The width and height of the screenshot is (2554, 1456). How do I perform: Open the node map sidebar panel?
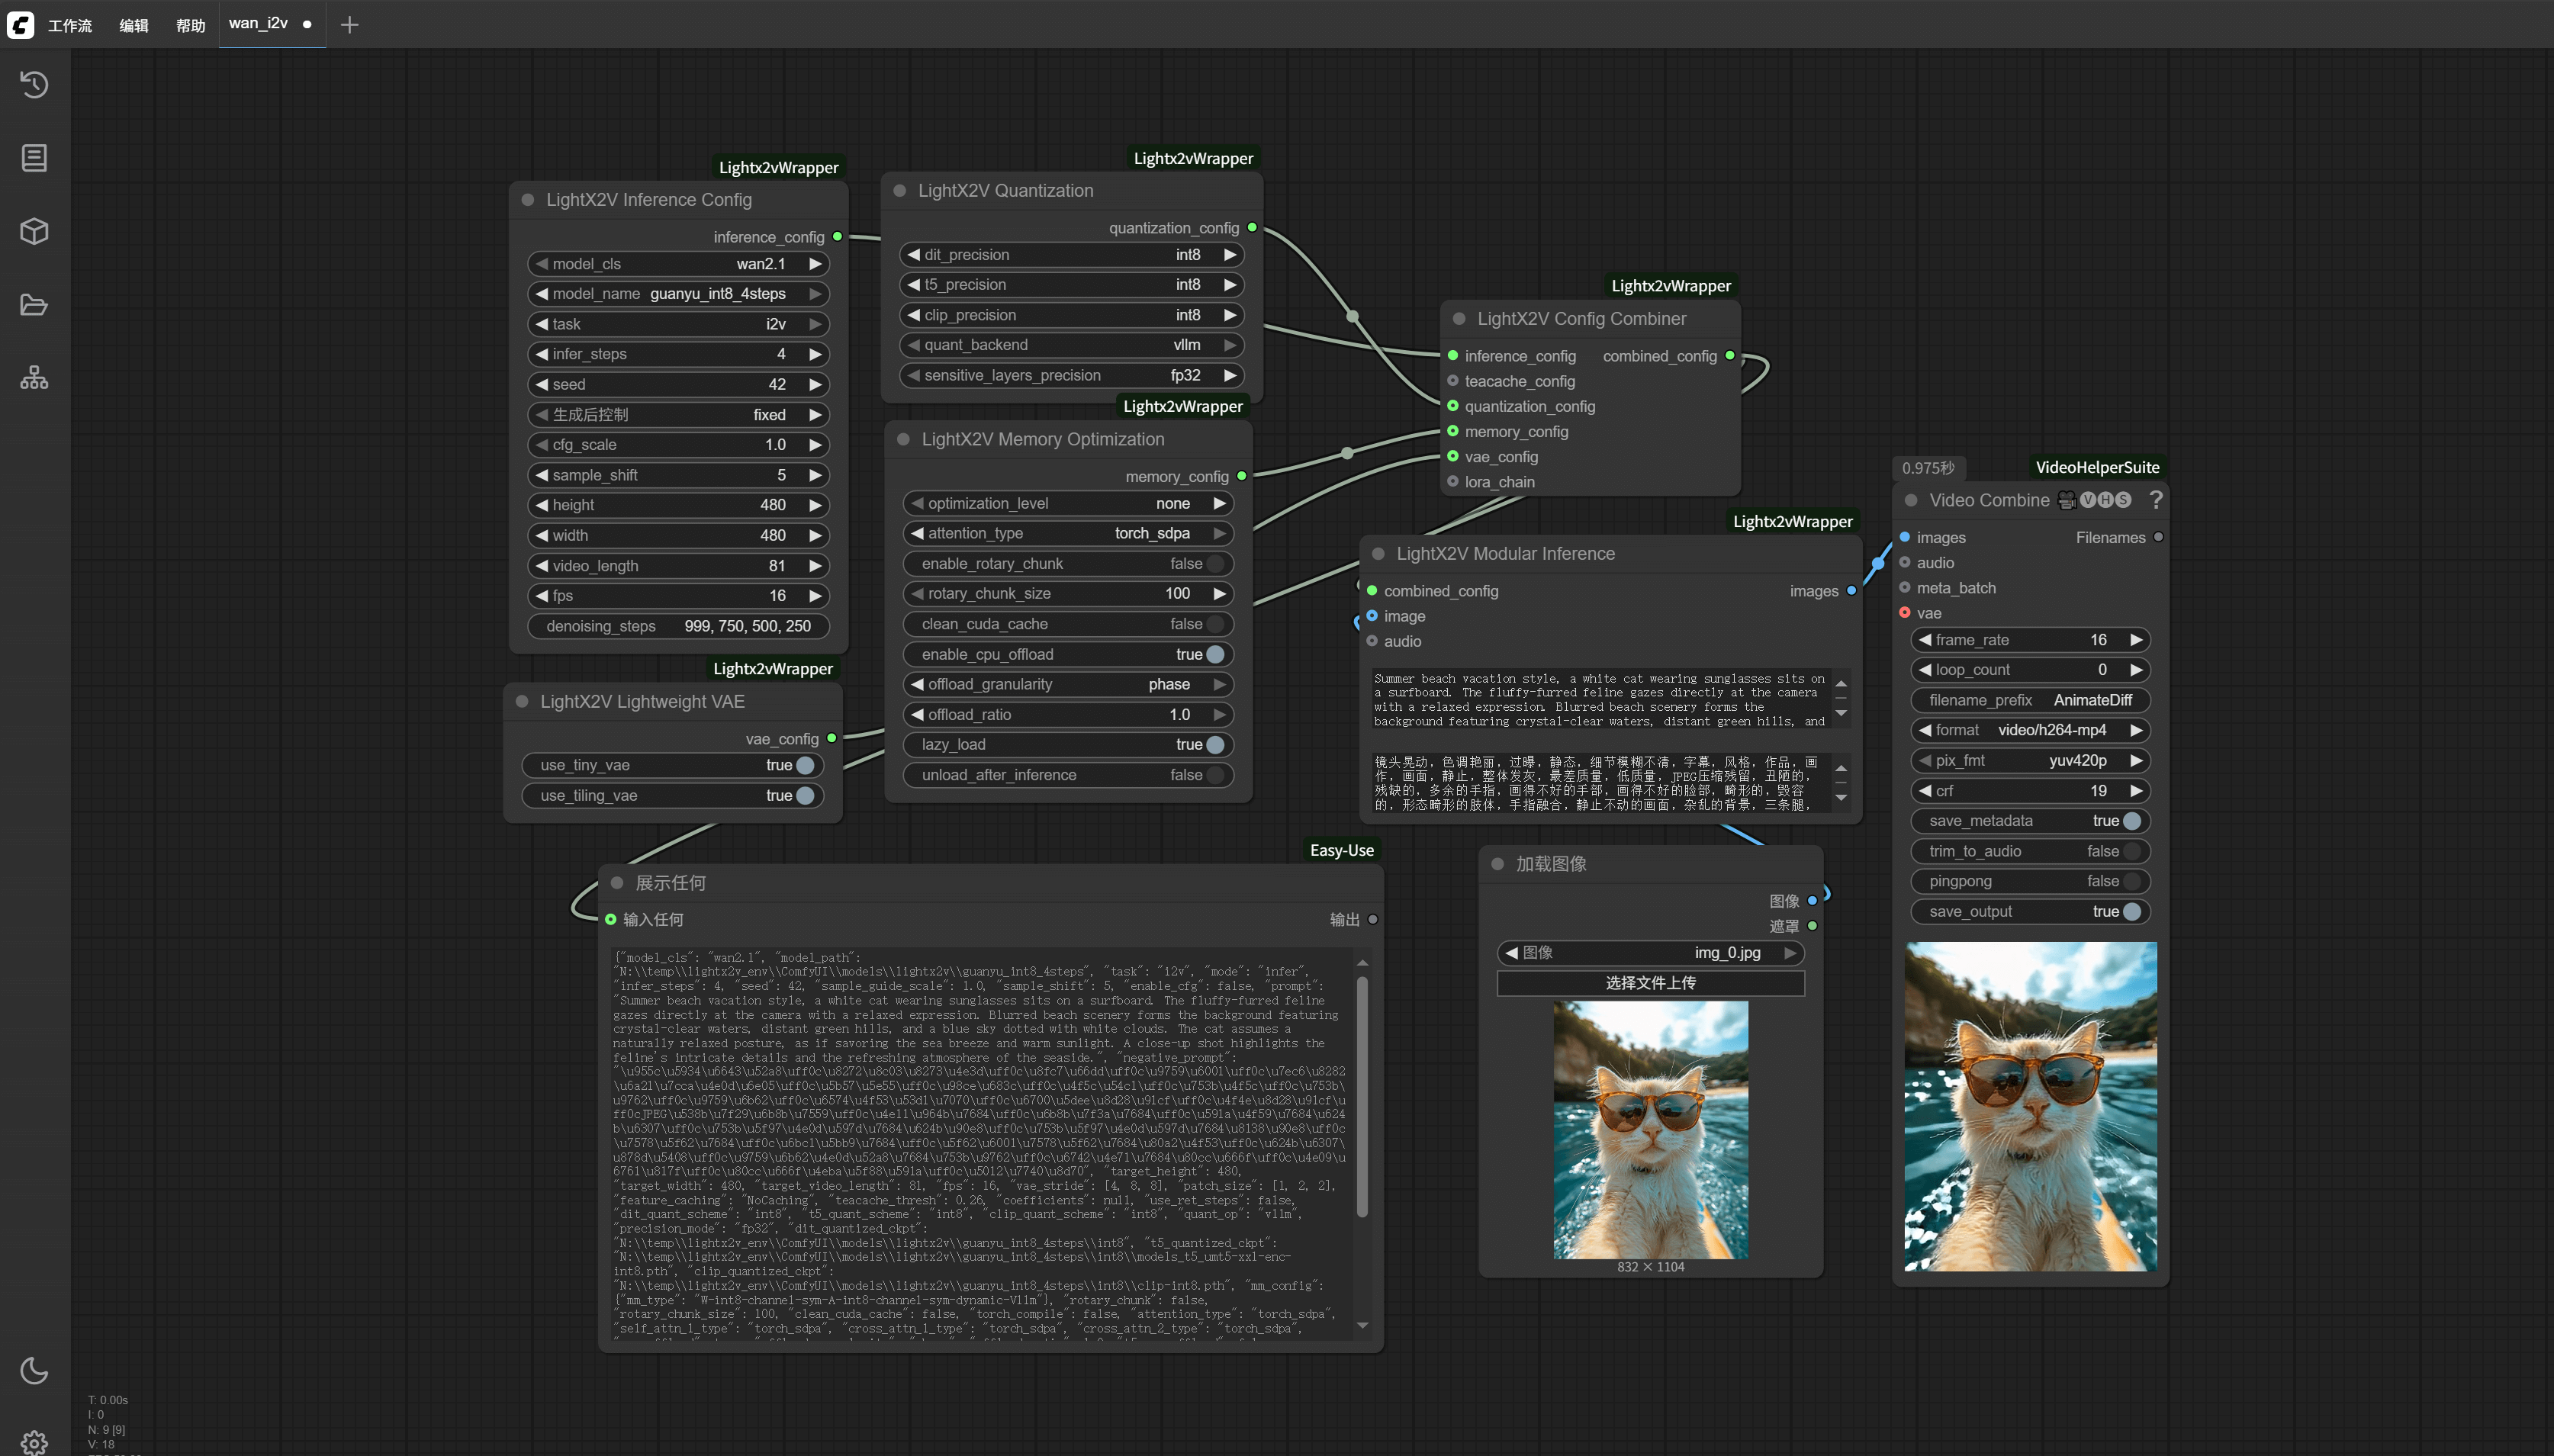pos(34,377)
